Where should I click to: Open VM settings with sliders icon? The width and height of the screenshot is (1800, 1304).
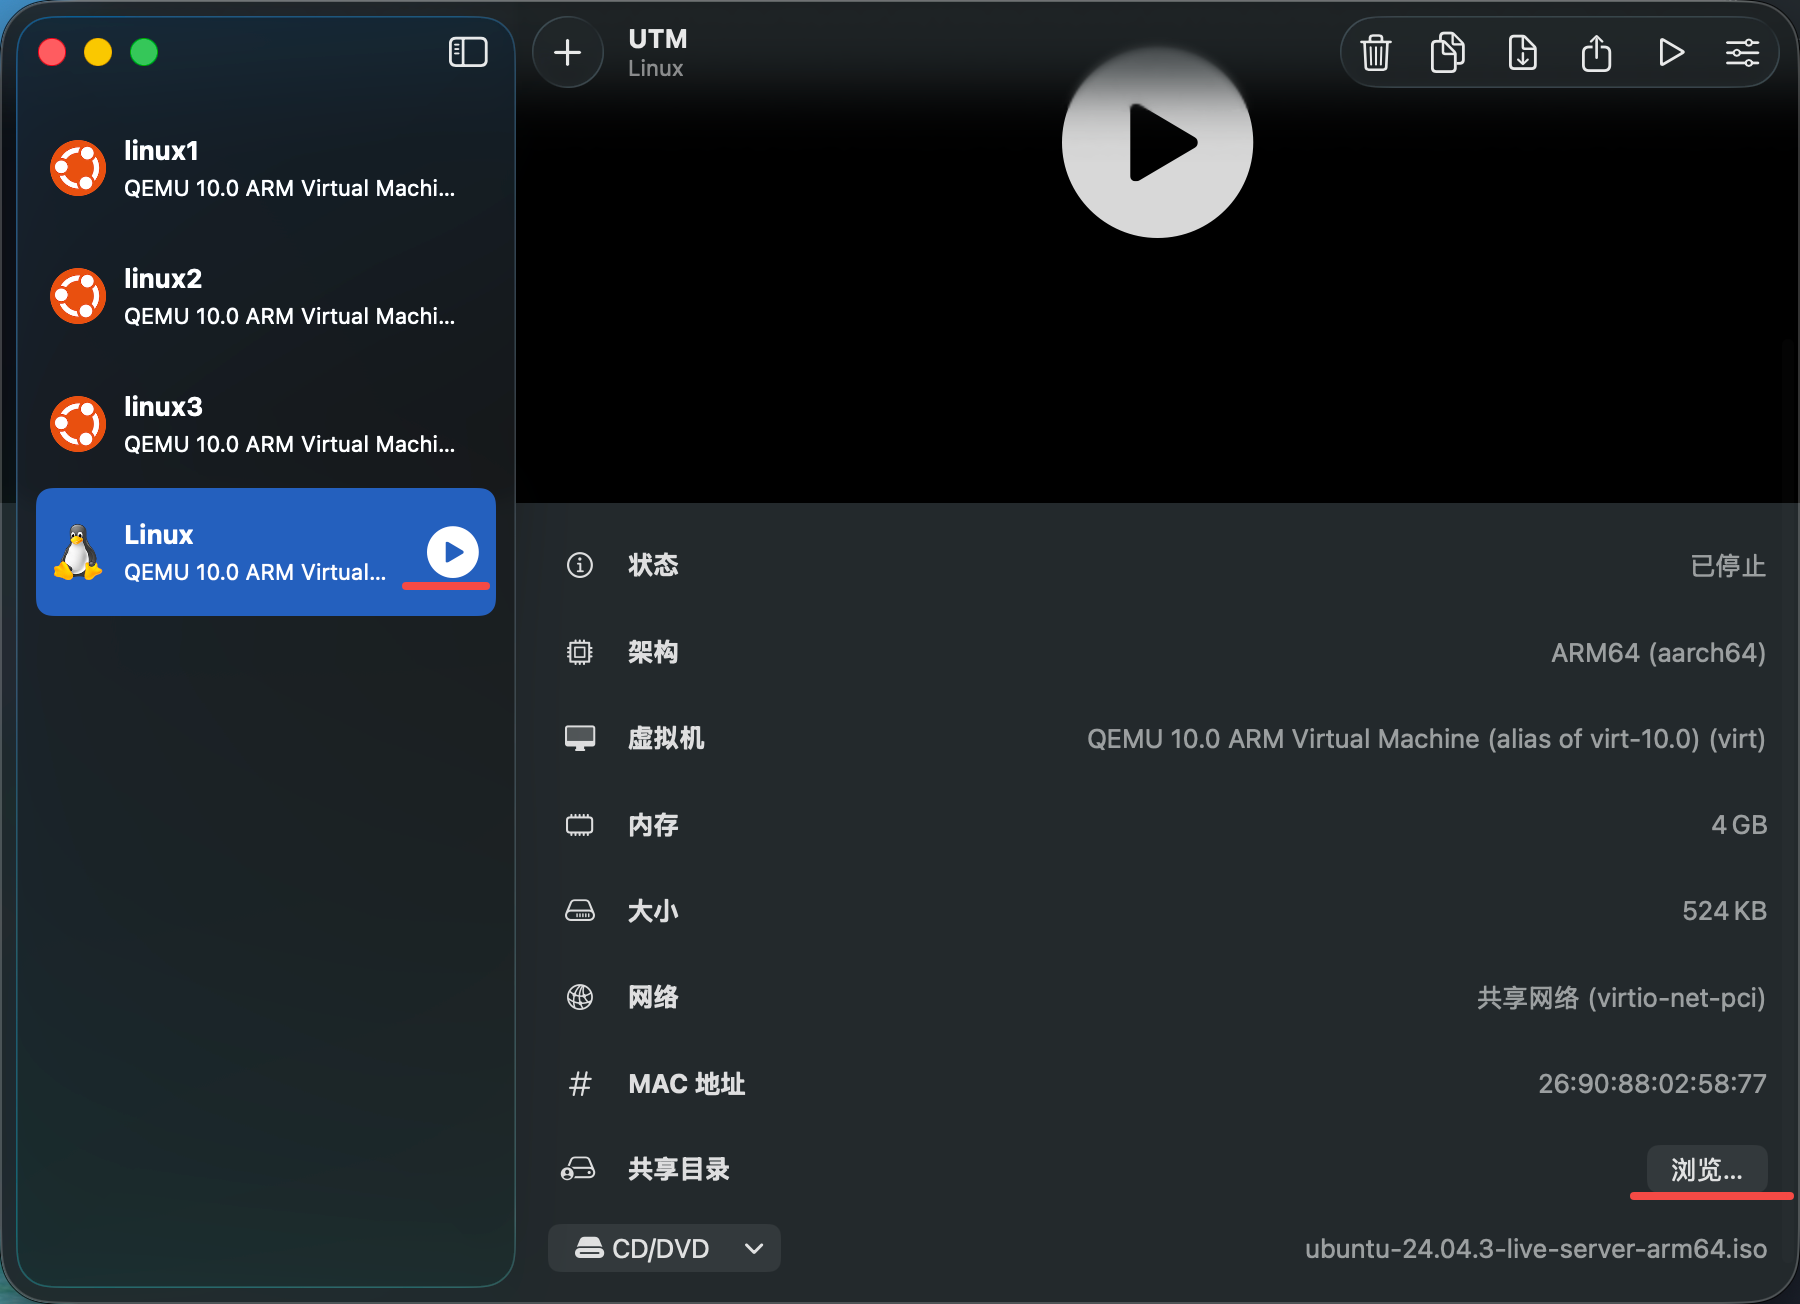(x=1742, y=52)
